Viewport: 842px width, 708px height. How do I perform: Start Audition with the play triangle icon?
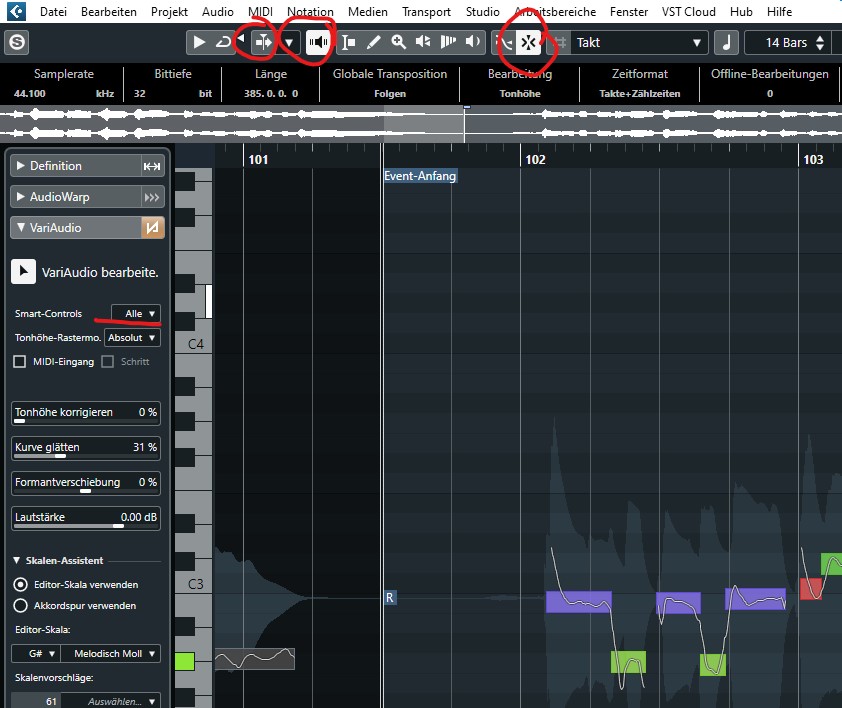[199, 42]
